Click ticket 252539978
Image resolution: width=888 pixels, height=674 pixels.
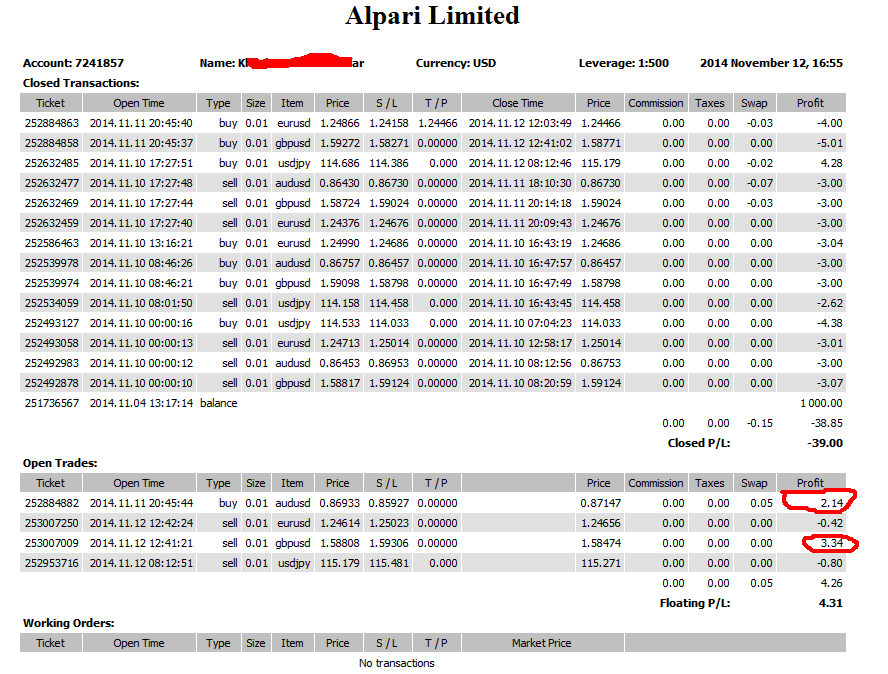coord(52,263)
